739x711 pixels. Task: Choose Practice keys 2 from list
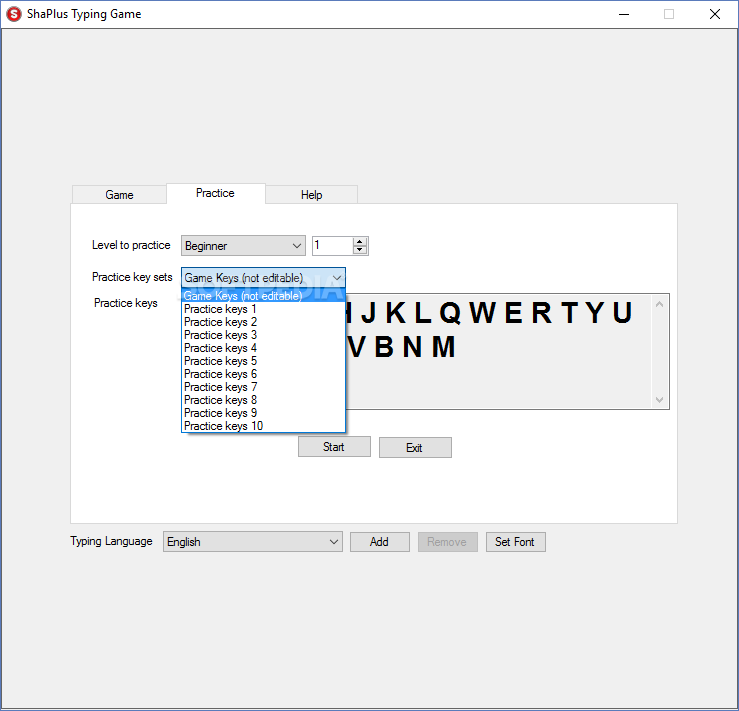(x=263, y=322)
